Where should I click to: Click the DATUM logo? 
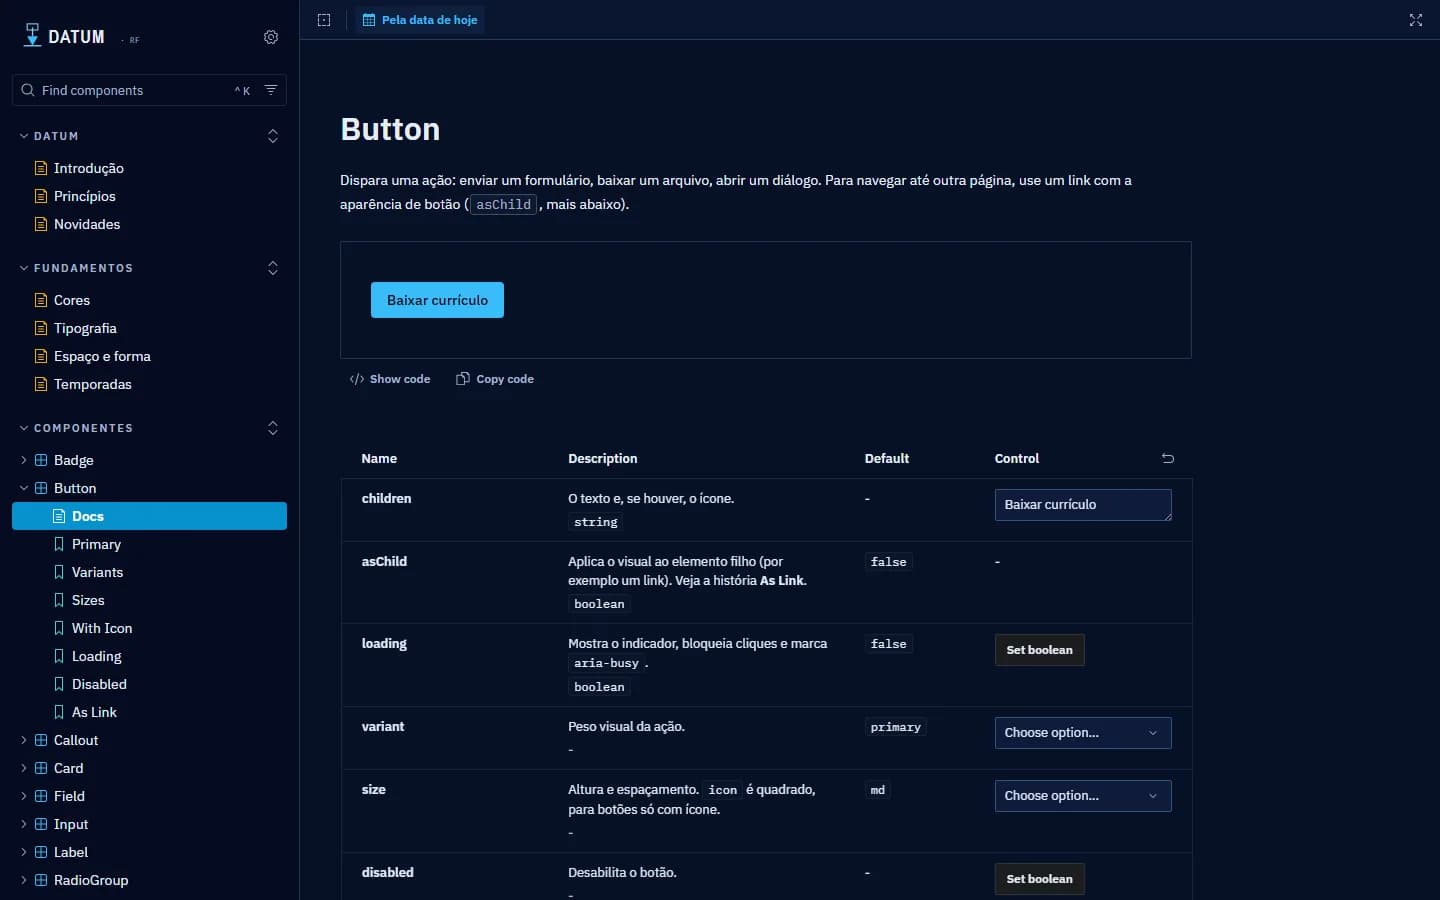tap(64, 37)
